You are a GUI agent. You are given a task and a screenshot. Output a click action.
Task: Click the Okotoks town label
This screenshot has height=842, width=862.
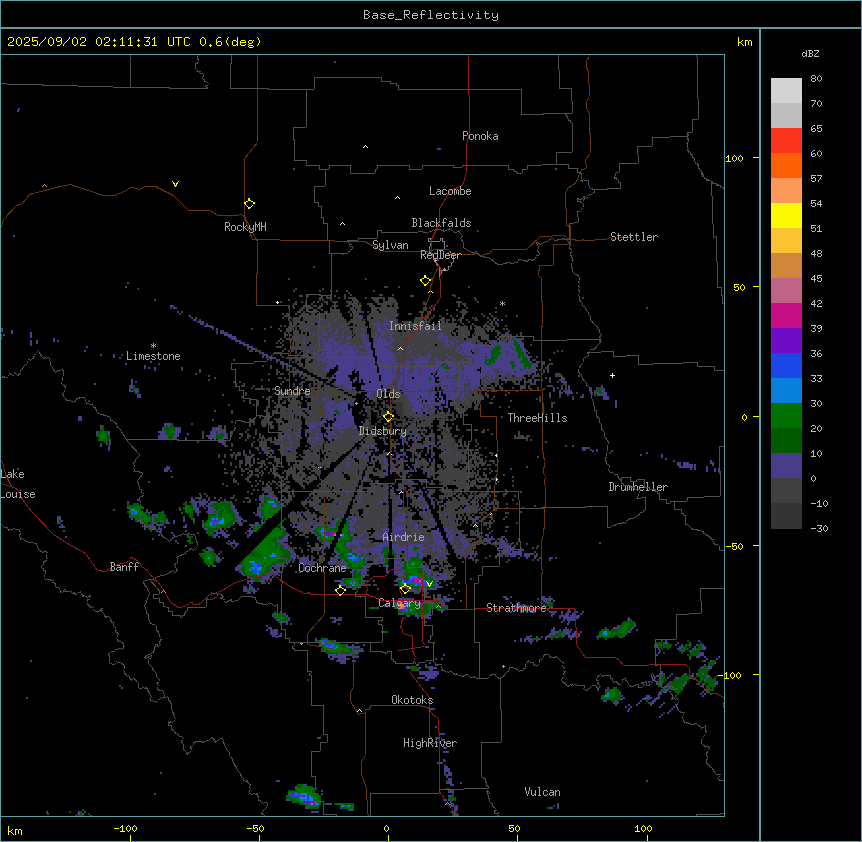pyautogui.click(x=412, y=700)
